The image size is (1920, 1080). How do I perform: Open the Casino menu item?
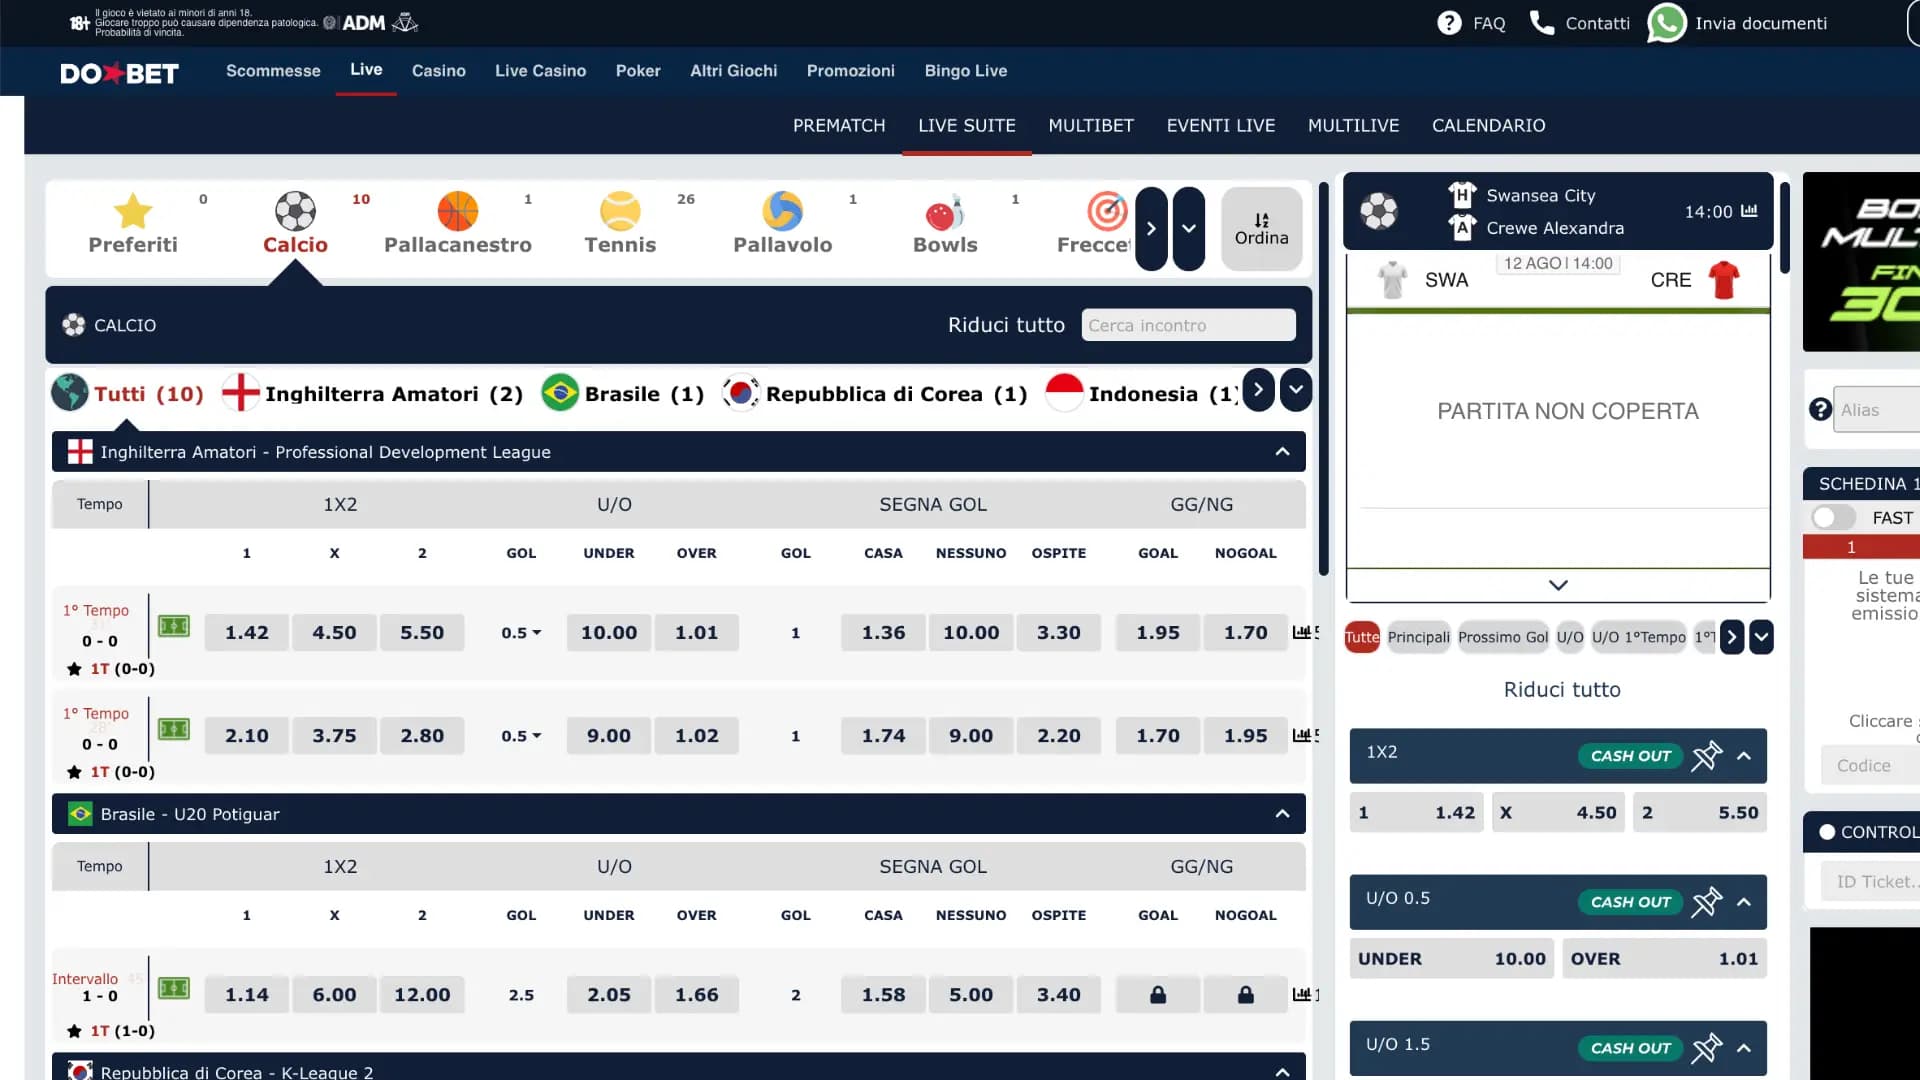tap(438, 71)
